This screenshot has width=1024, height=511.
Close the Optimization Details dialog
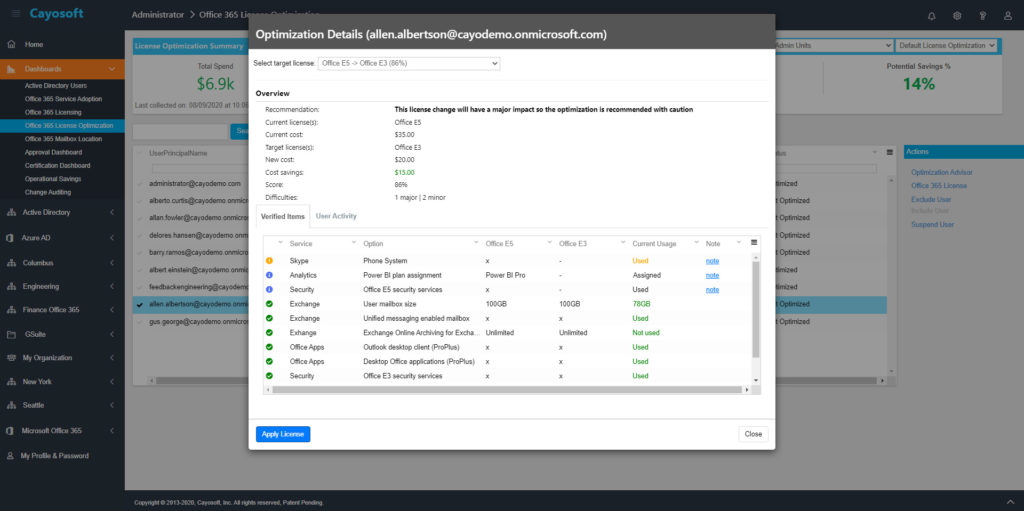pyautogui.click(x=753, y=434)
